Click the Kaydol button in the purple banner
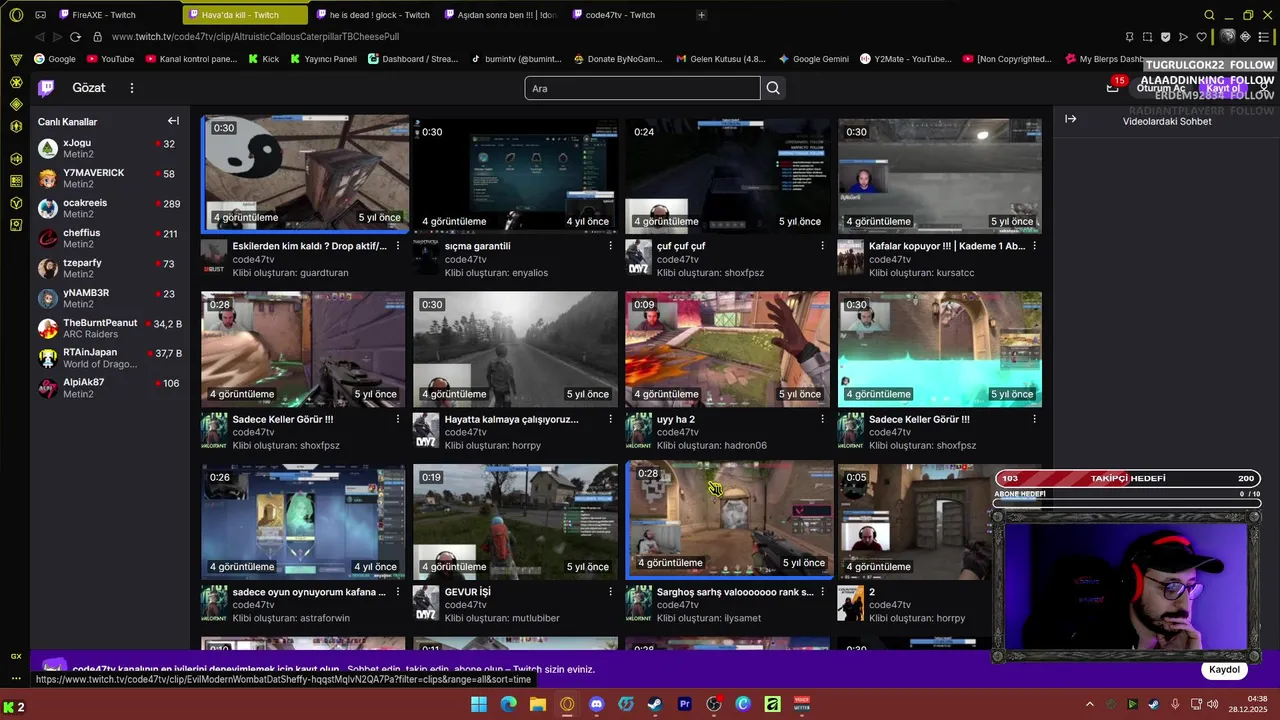The image size is (1280, 720). 1224,670
